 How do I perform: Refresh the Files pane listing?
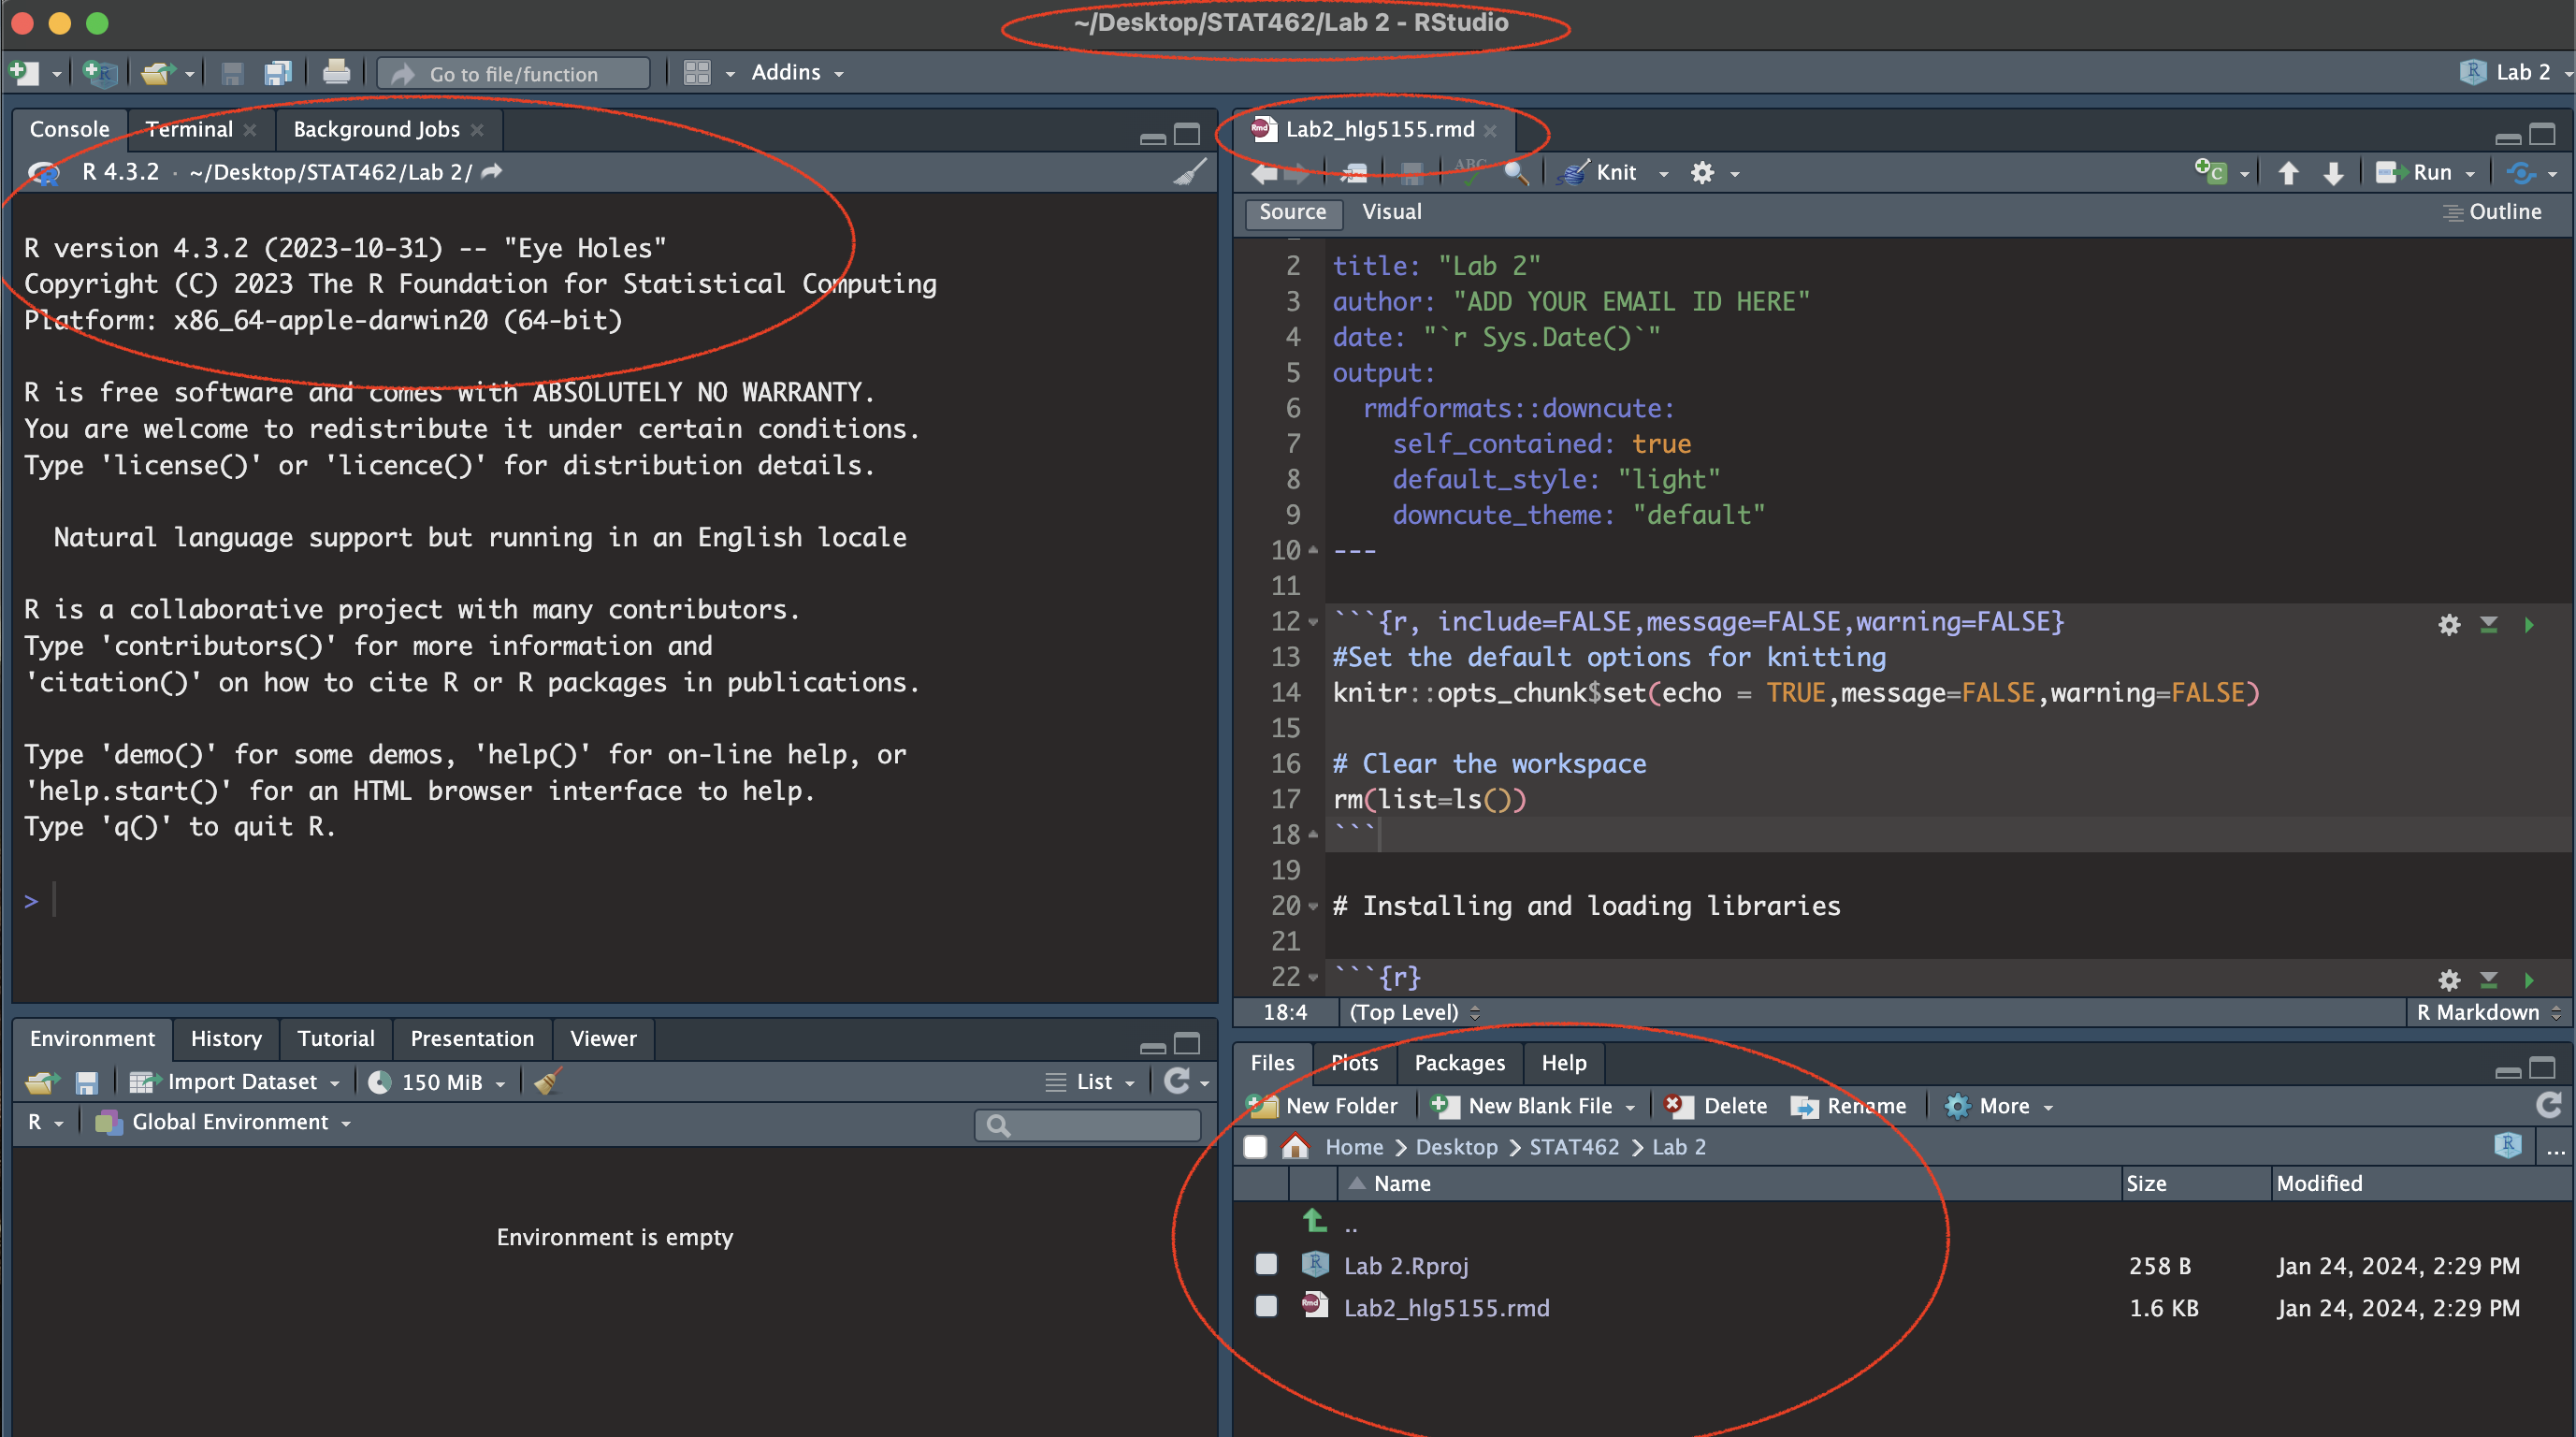coord(2549,1105)
